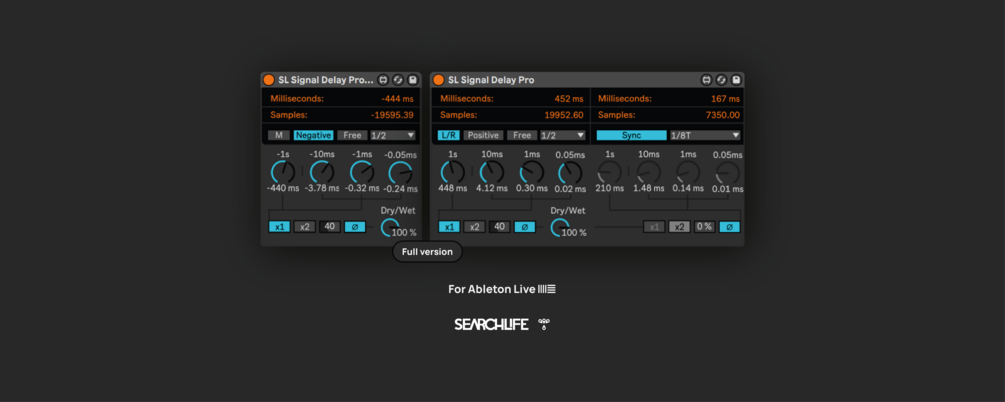Click the truncated SL Signal Delay Pro... title
The image size is (1005, 402).
(x=326, y=80)
